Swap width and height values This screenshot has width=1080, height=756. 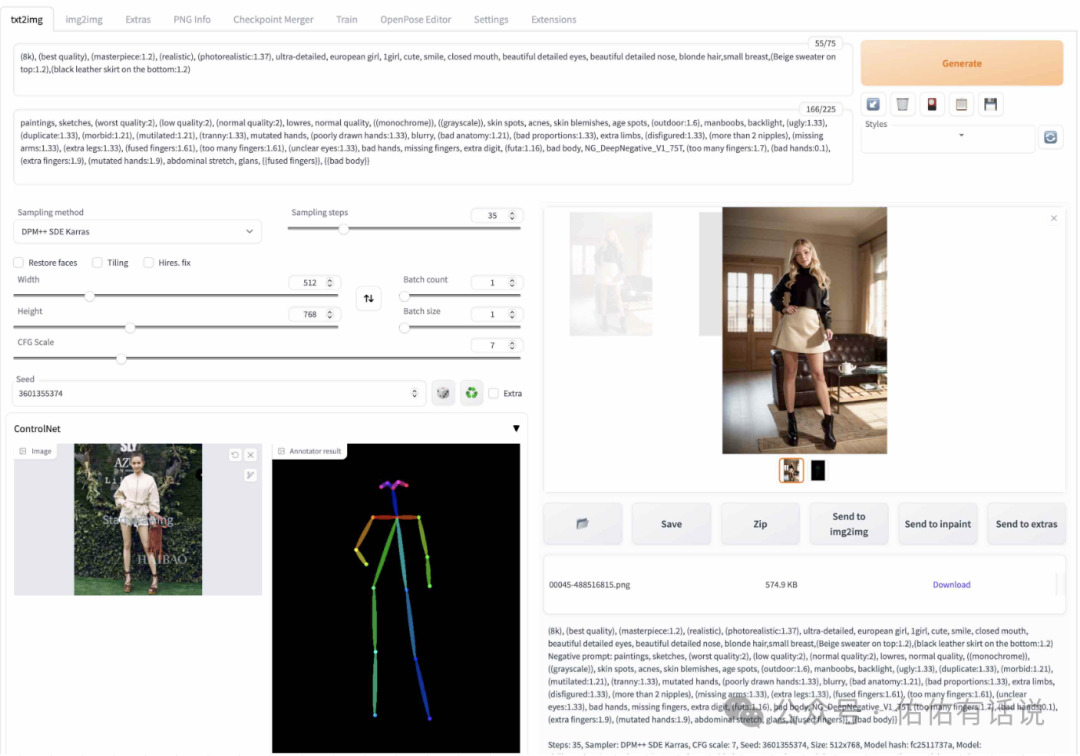[368, 298]
